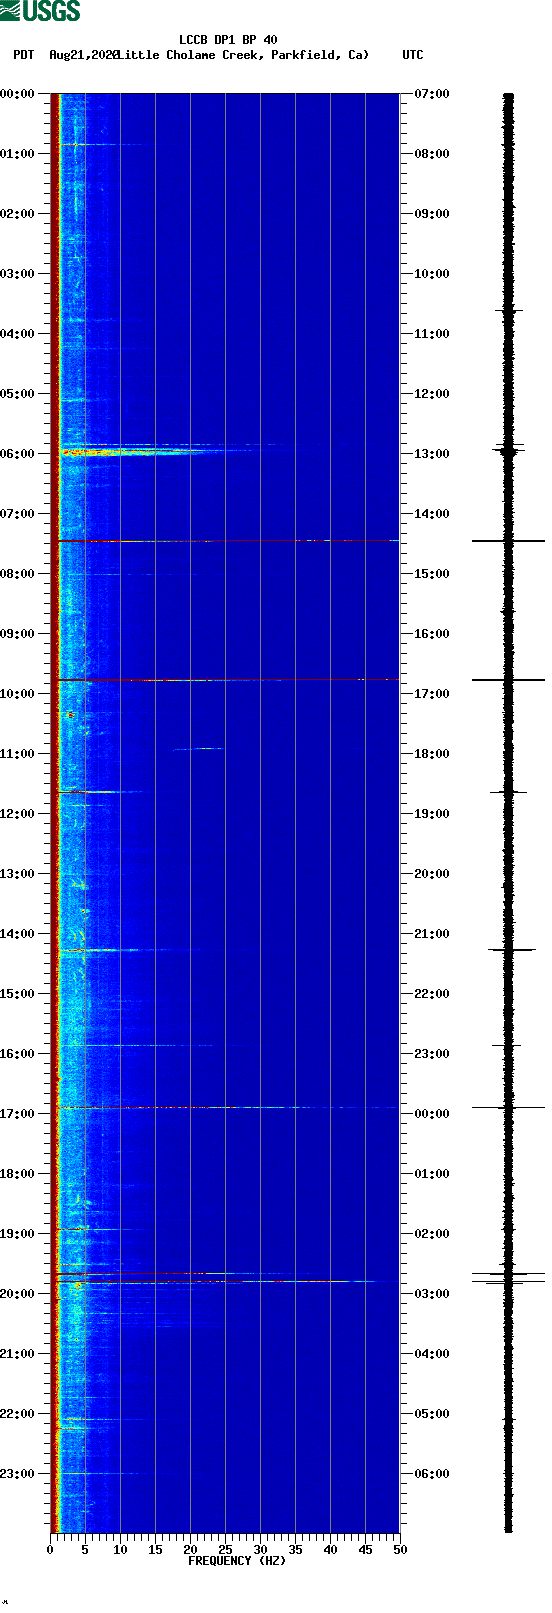The image size is (552, 1613).
Task: Click the station title 'LCCB DP1 BP 40'
Action: pyautogui.click(x=228, y=40)
